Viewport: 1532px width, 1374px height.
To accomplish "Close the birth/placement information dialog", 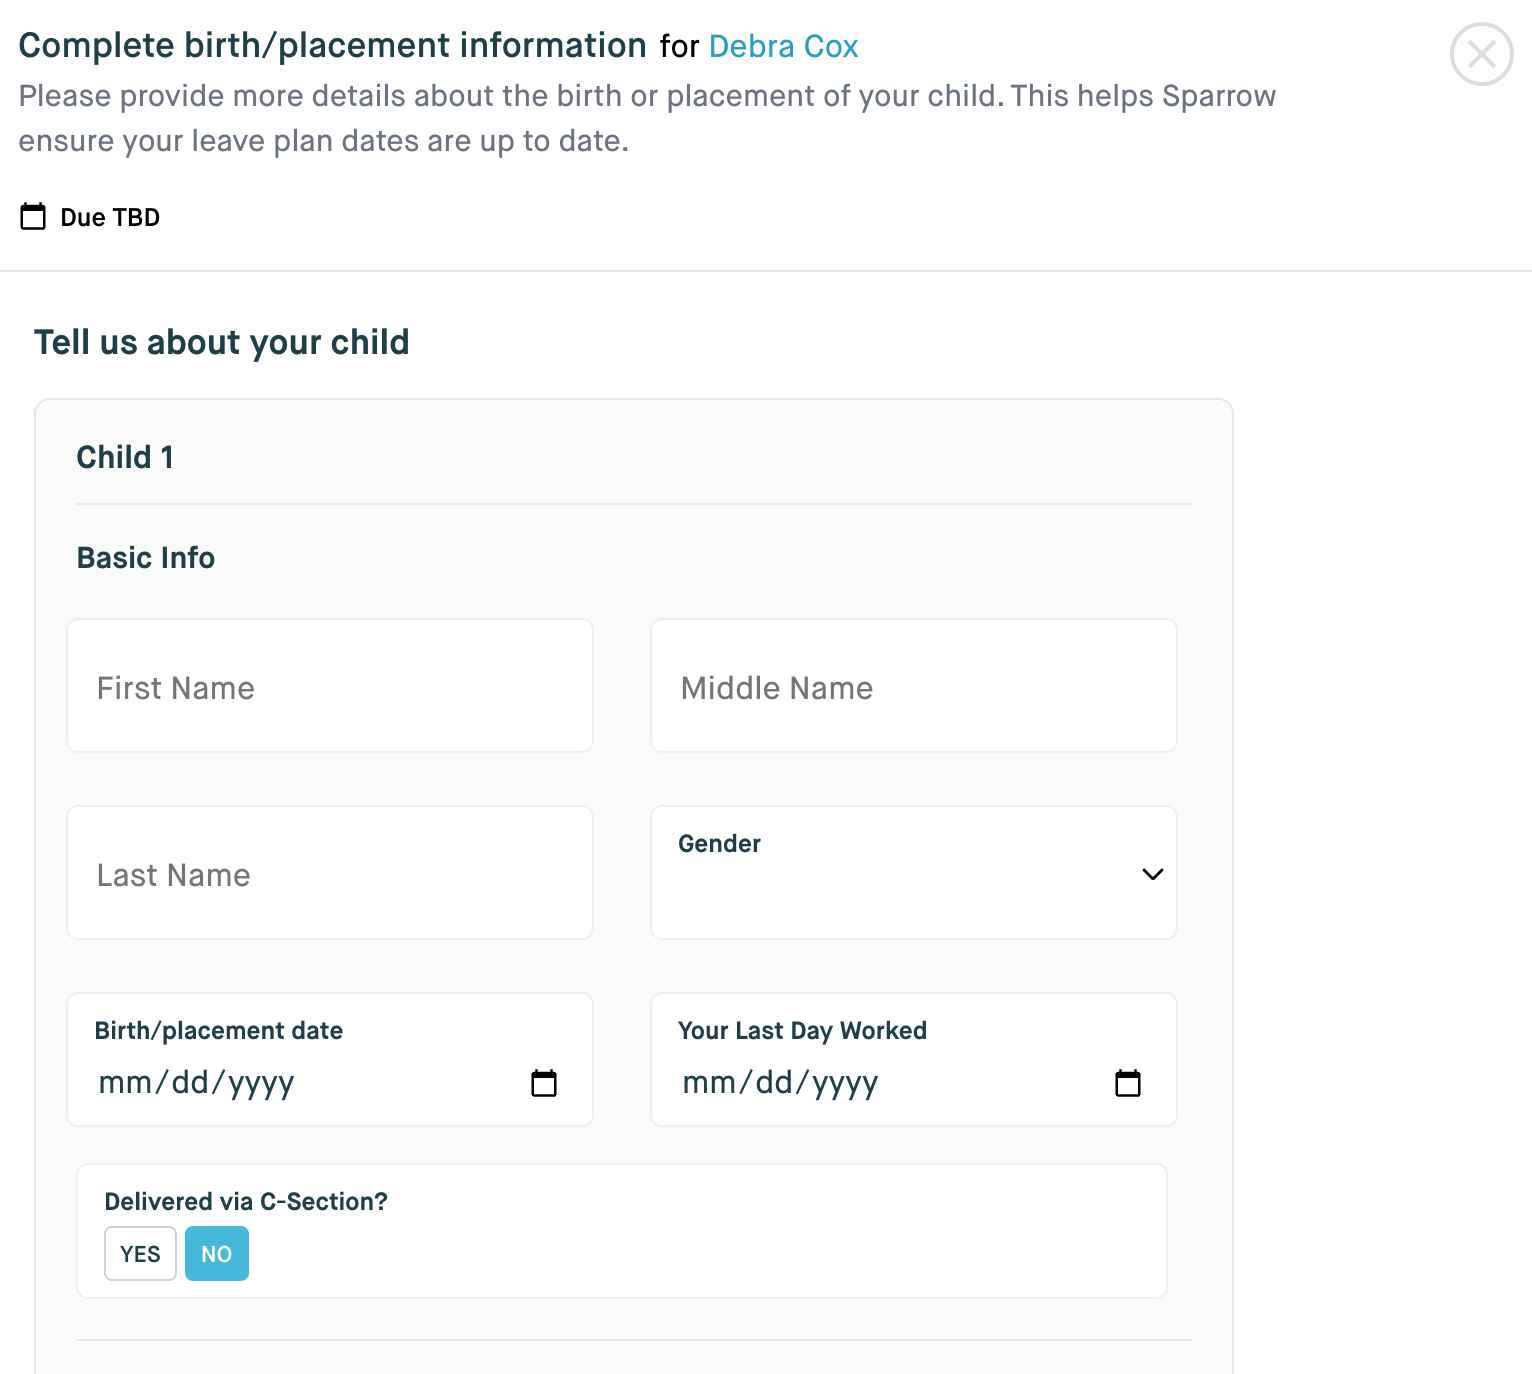I will [x=1481, y=54].
